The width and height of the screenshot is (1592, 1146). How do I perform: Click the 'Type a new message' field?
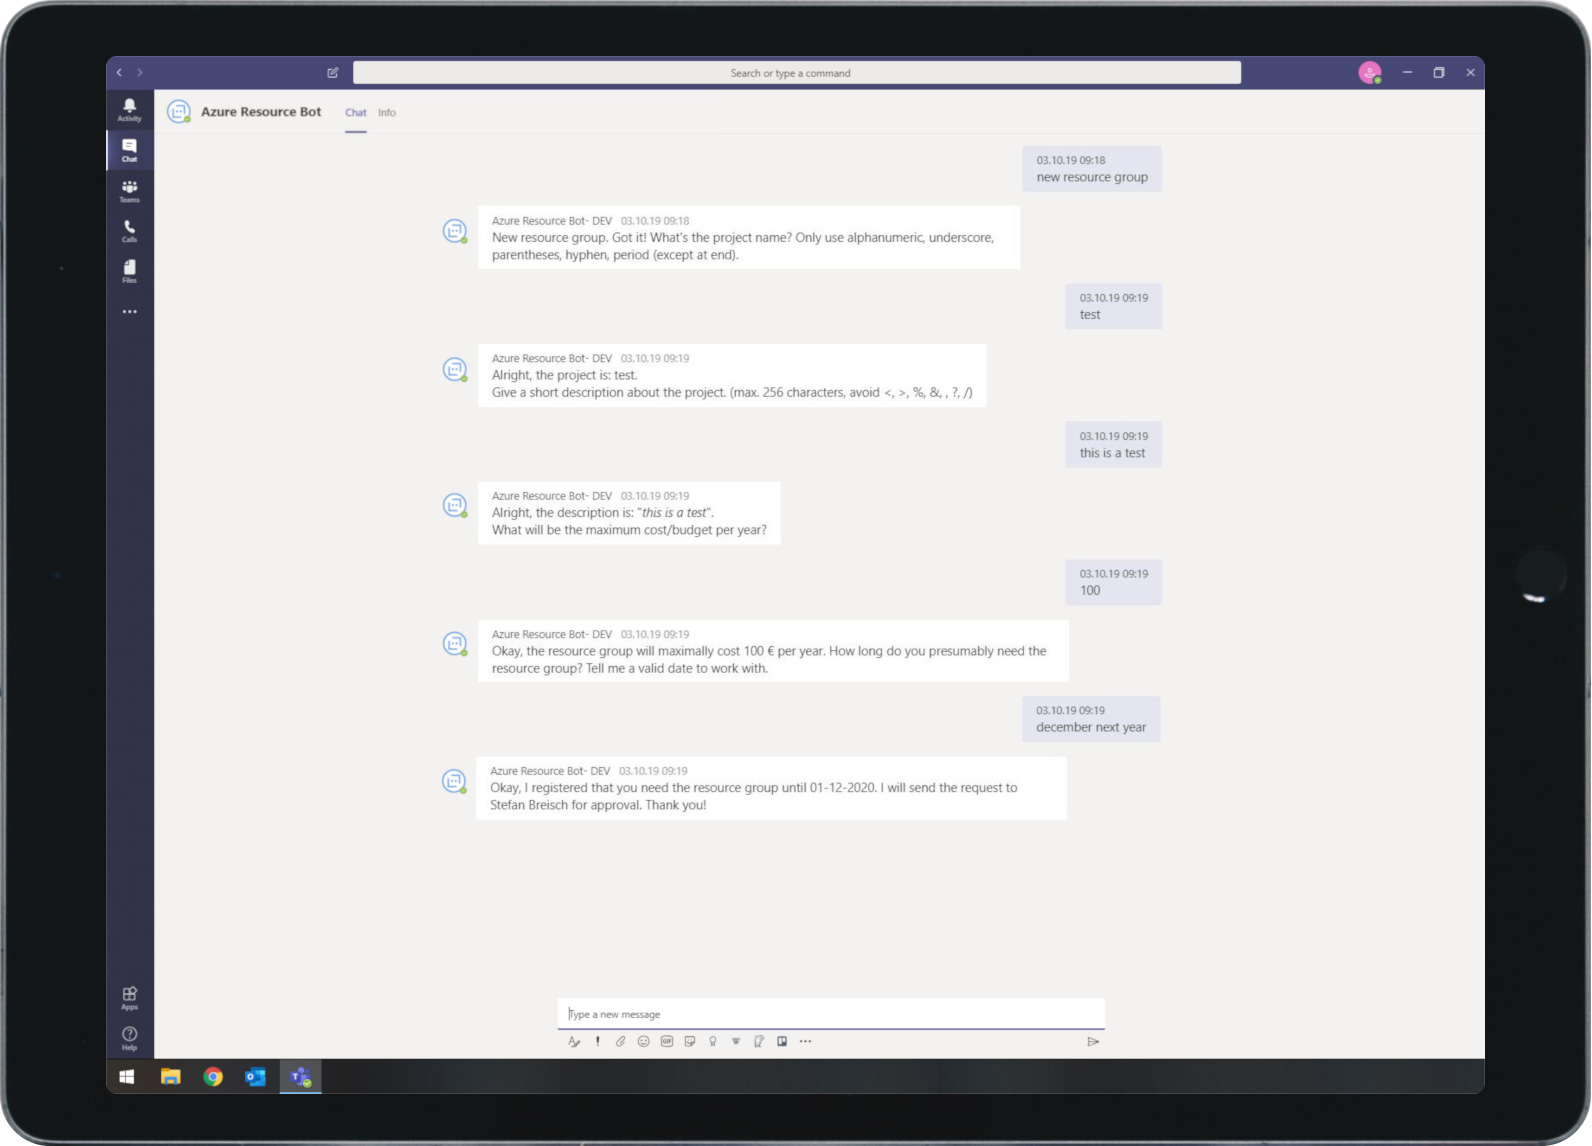pyautogui.click(x=830, y=1014)
